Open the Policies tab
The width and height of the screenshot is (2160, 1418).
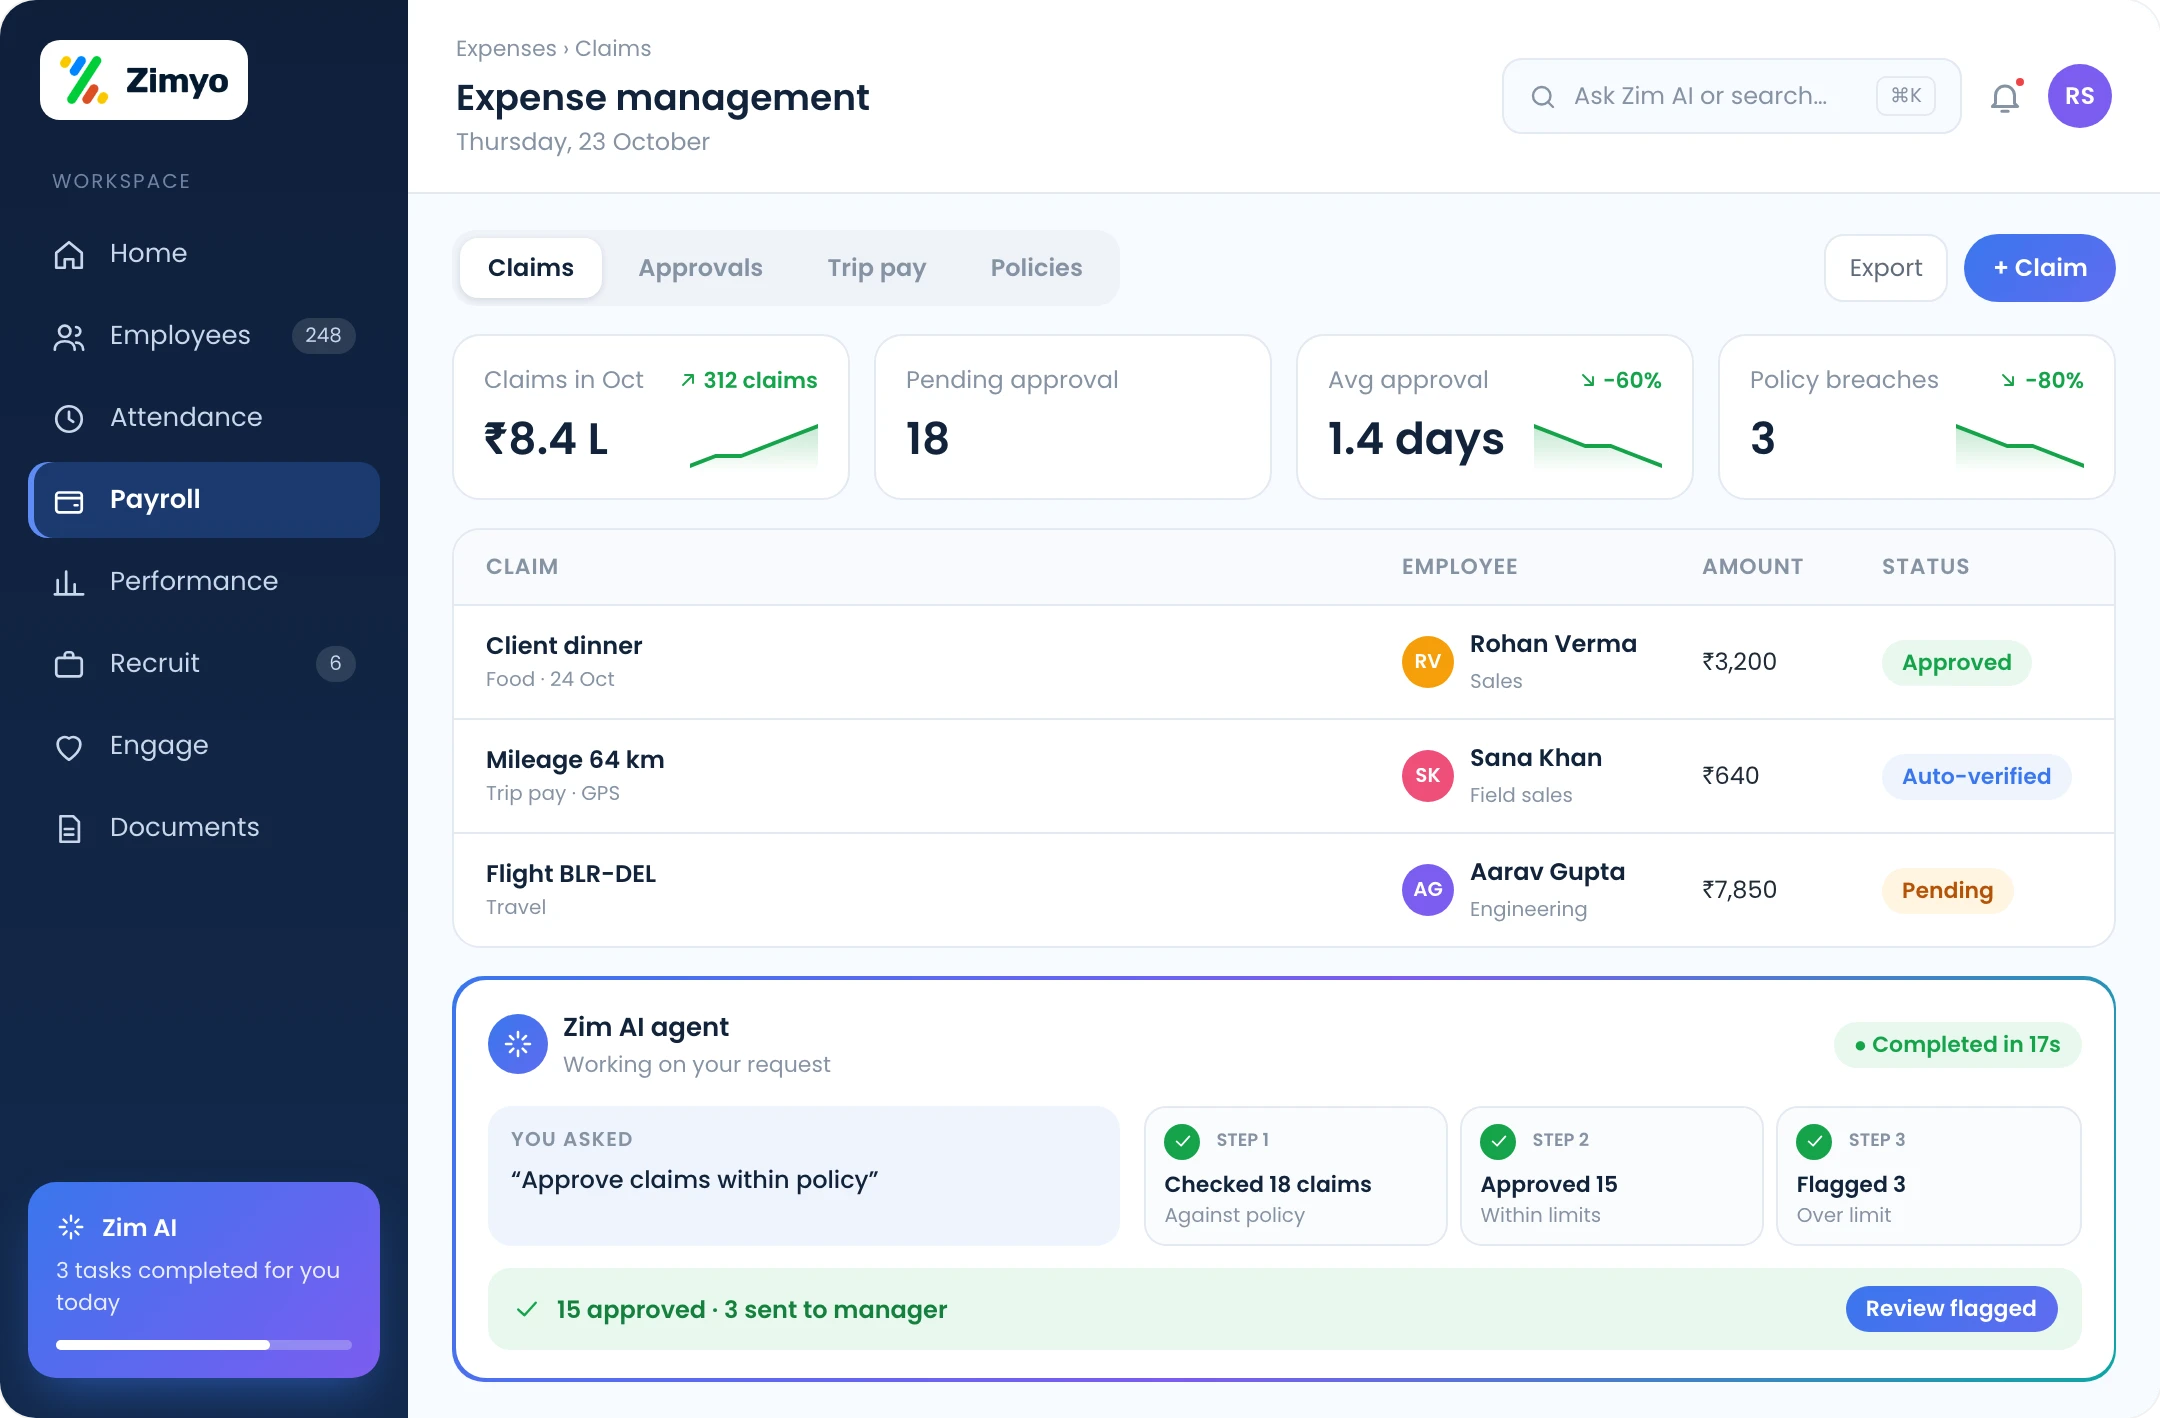coord(1036,268)
